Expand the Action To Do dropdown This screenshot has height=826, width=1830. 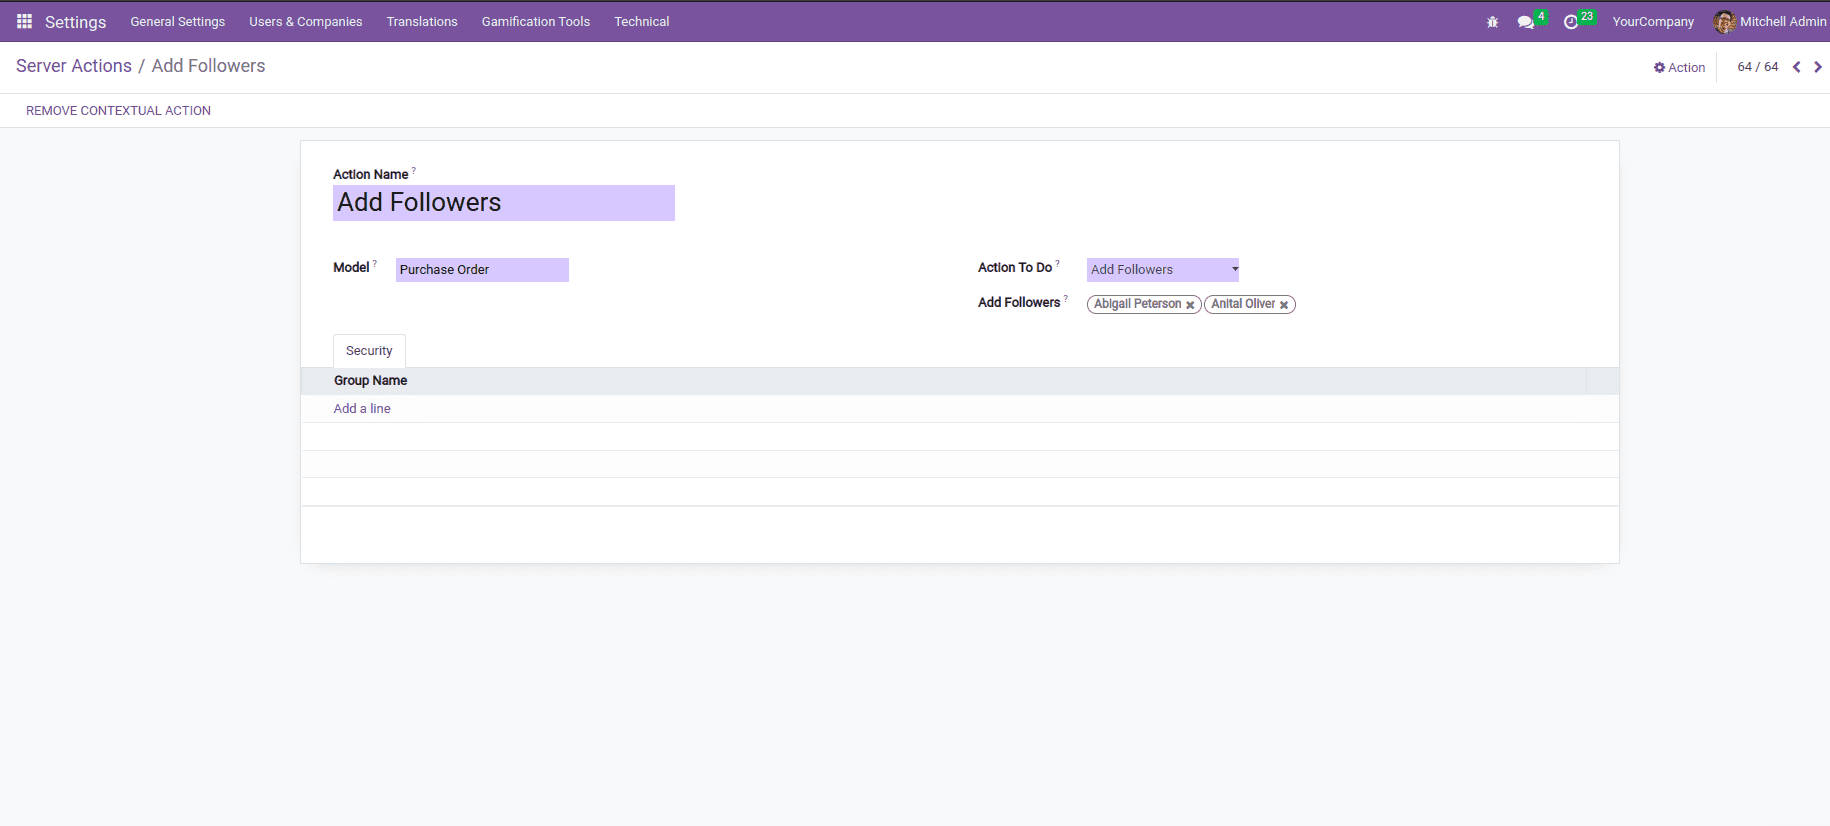click(1162, 270)
